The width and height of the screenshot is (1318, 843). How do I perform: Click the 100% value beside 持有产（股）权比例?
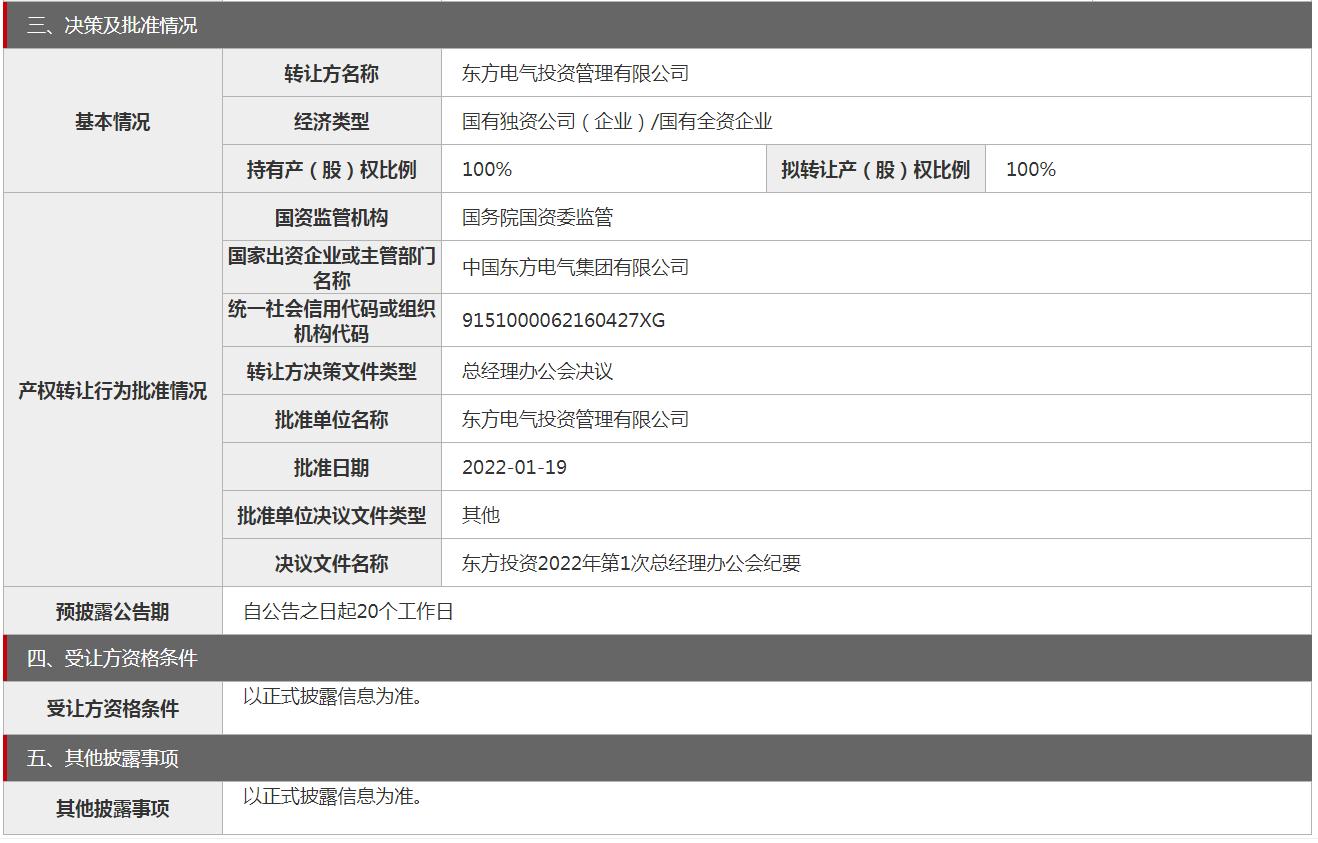(x=487, y=169)
